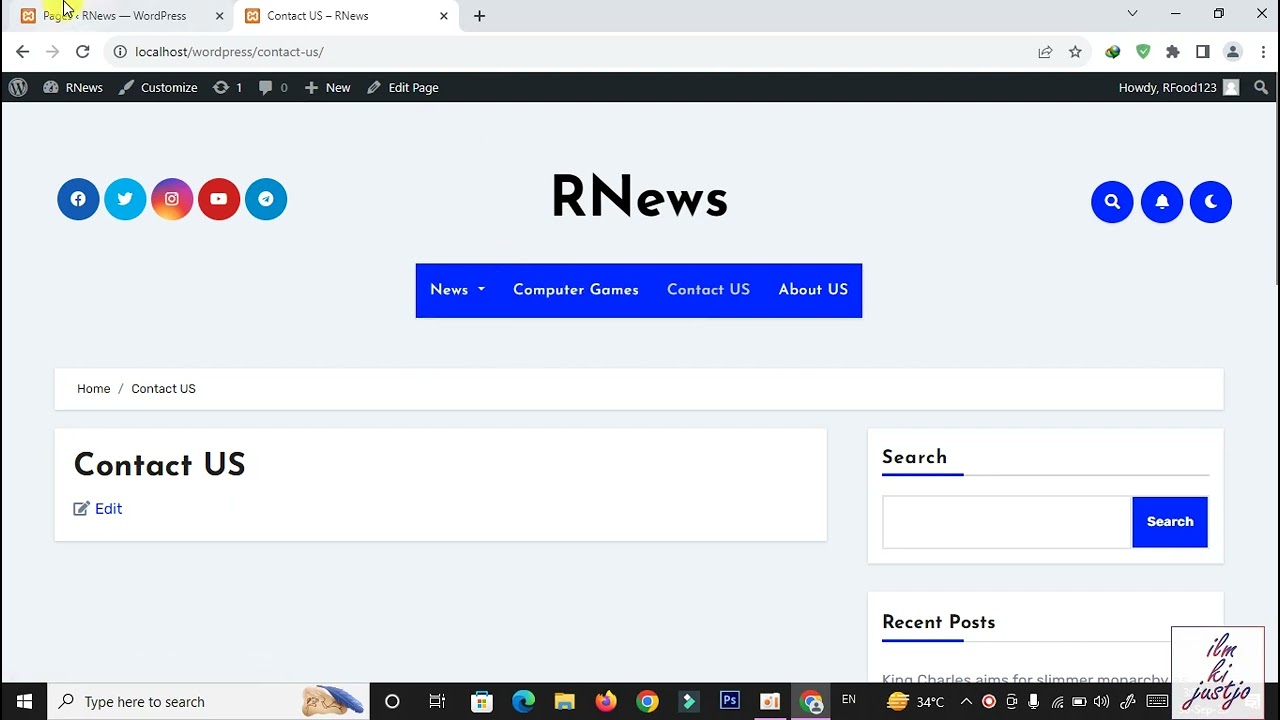Open About US menu item
Image resolution: width=1280 pixels, height=720 pixels.
click(x=813, y=290)
